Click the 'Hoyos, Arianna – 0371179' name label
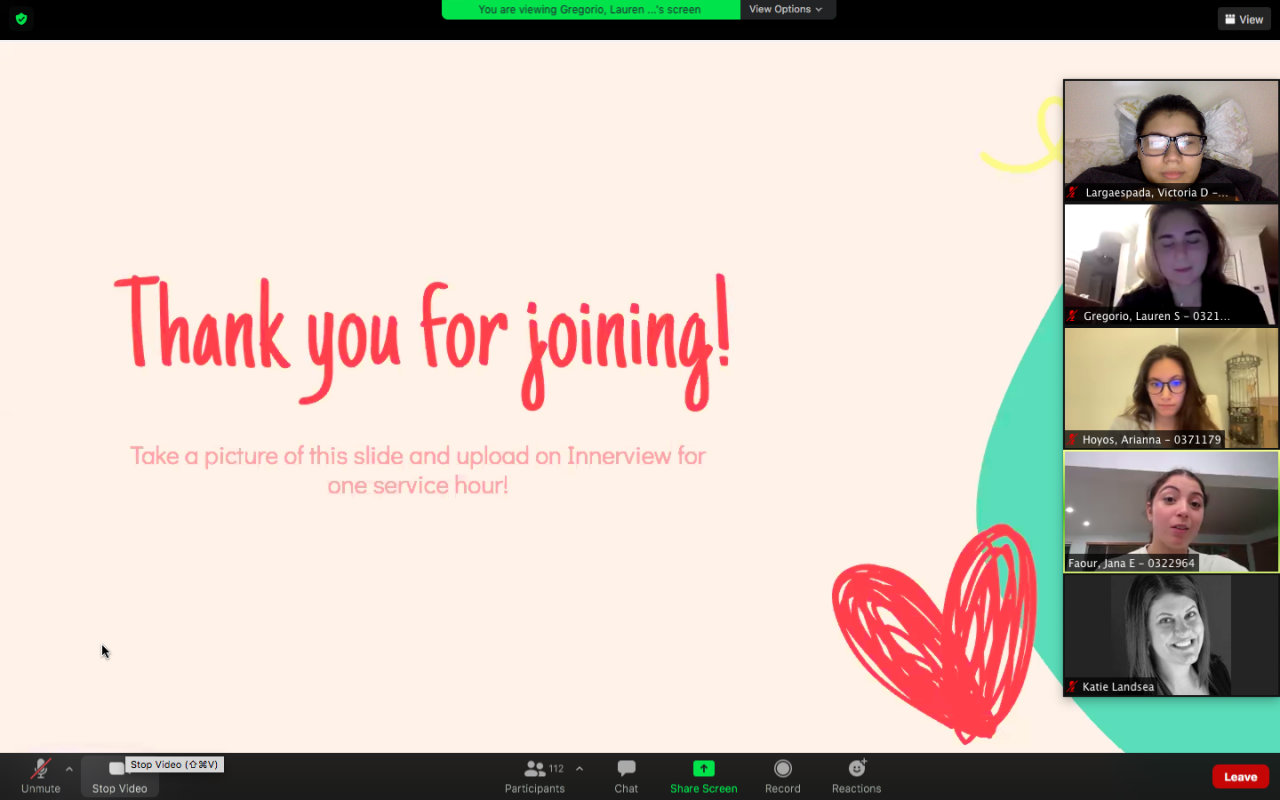Screen dimensions: 1280x800 [1151, 440]
